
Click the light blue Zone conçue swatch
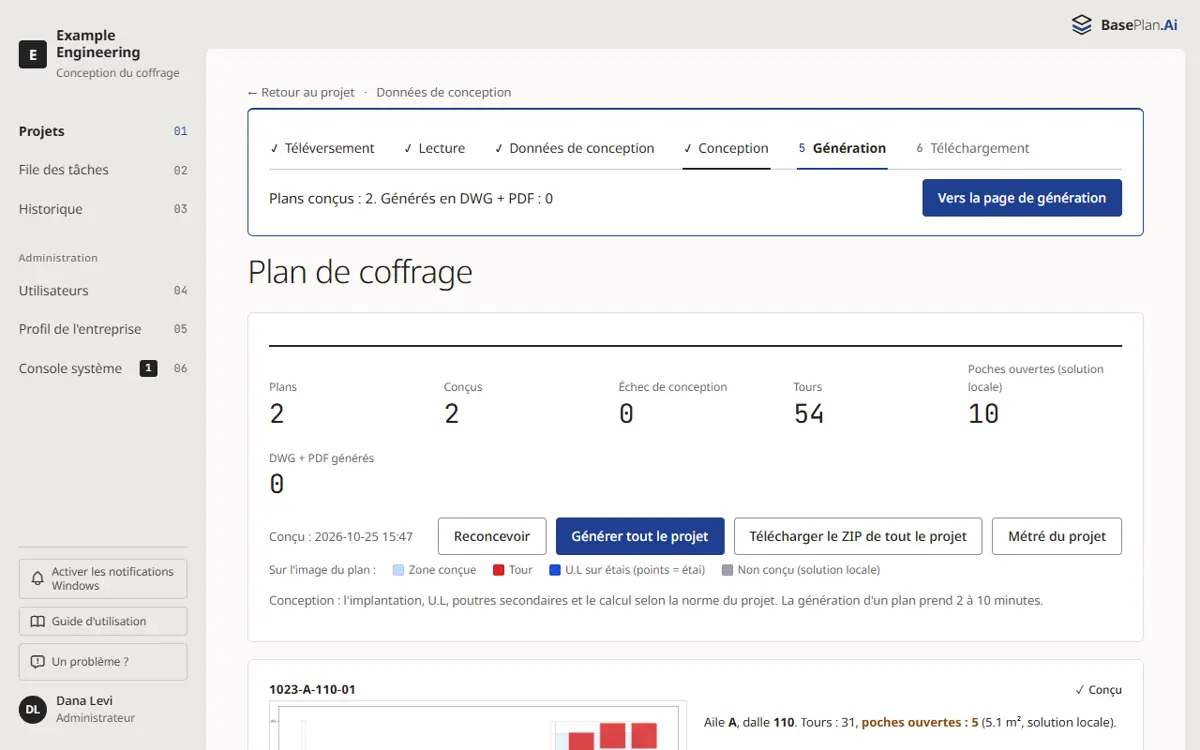point(398,570)
